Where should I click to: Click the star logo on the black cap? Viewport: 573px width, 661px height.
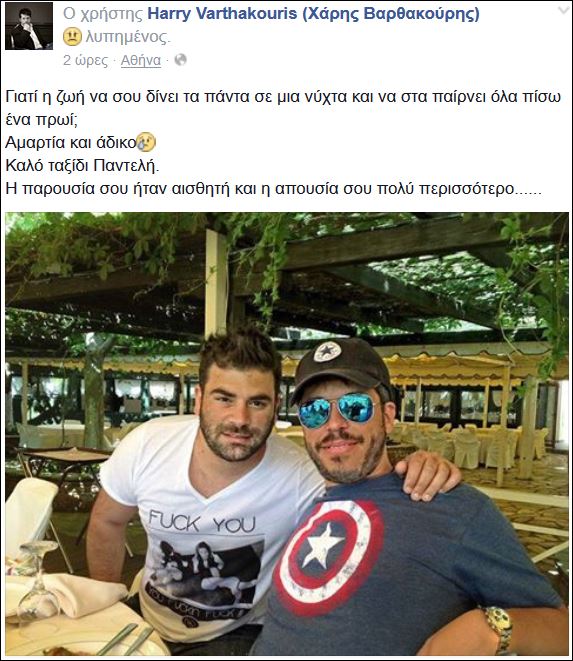point(327,352)
